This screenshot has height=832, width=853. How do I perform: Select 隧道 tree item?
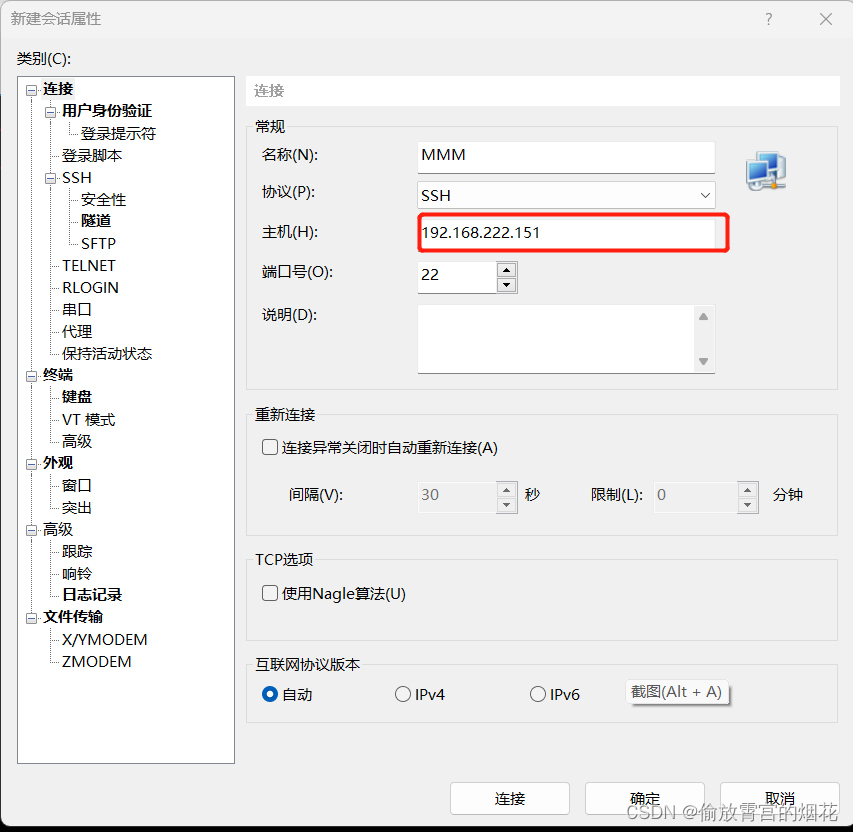(x=96, y=221)
